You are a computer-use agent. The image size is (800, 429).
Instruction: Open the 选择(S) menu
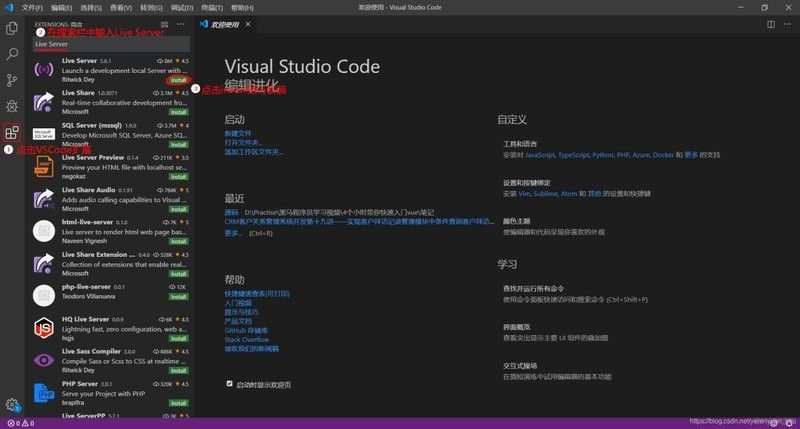(91, 8)
